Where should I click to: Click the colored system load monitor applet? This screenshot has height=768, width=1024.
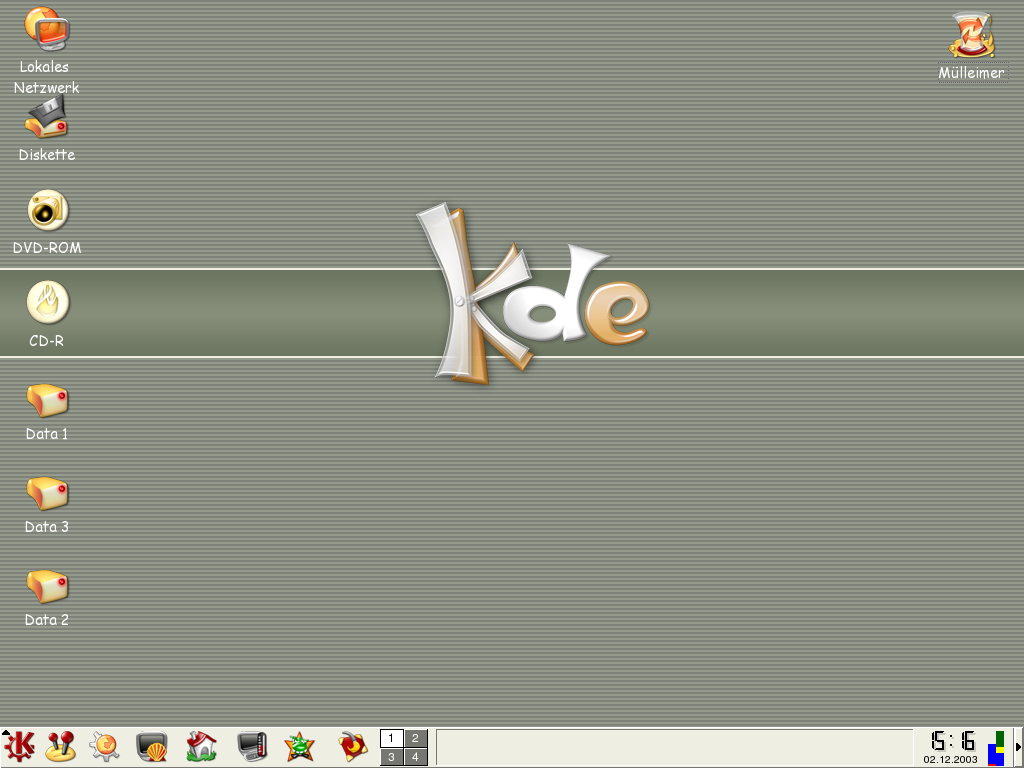(996, 748)
